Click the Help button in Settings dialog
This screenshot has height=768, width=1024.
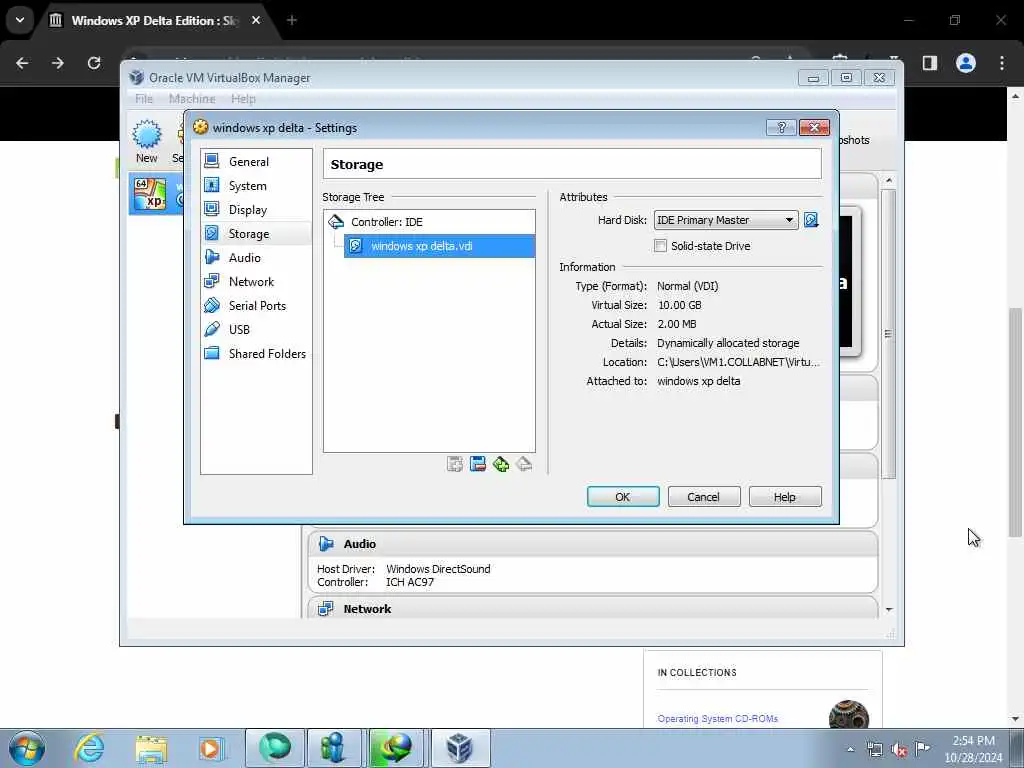point(785,497)
